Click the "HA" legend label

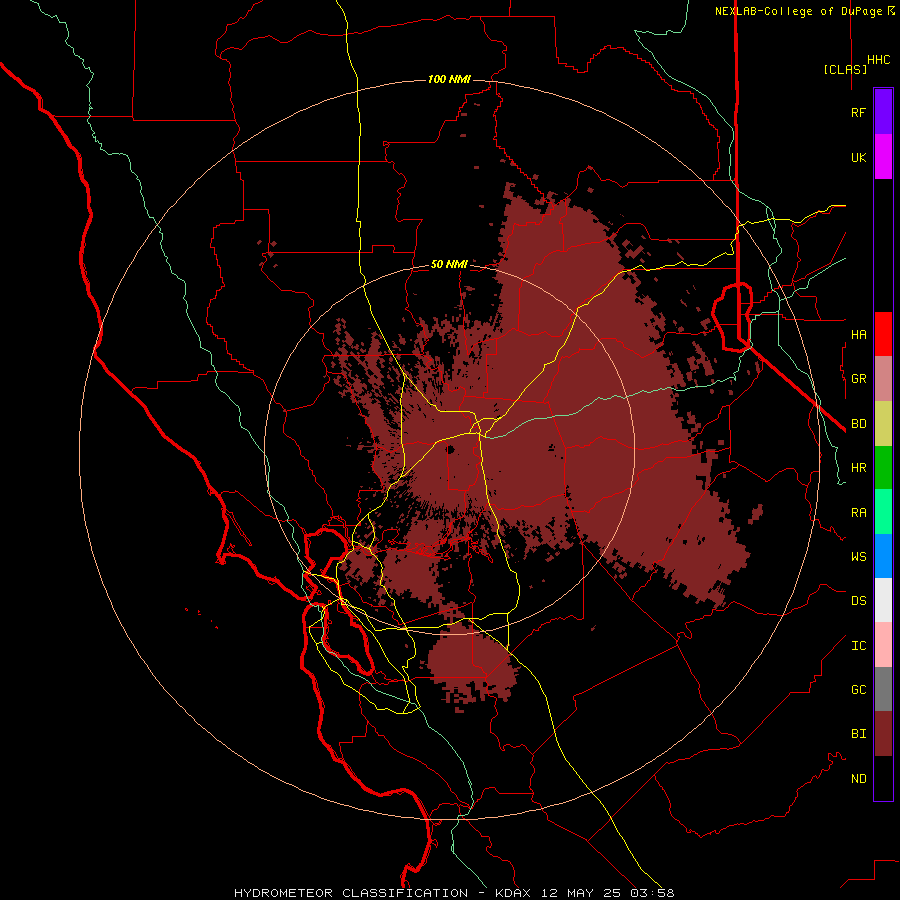pyautogui.click(x=858, y=334)
